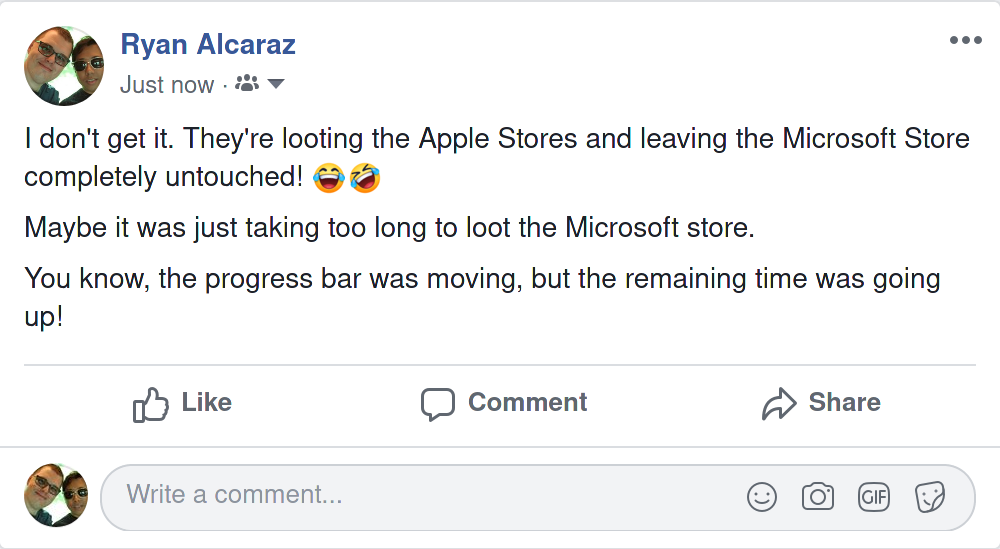Screen dimensions: 1000x549
Task: Open Ryan Alcaraz's profile picture on the post
Action: (62, 64)
